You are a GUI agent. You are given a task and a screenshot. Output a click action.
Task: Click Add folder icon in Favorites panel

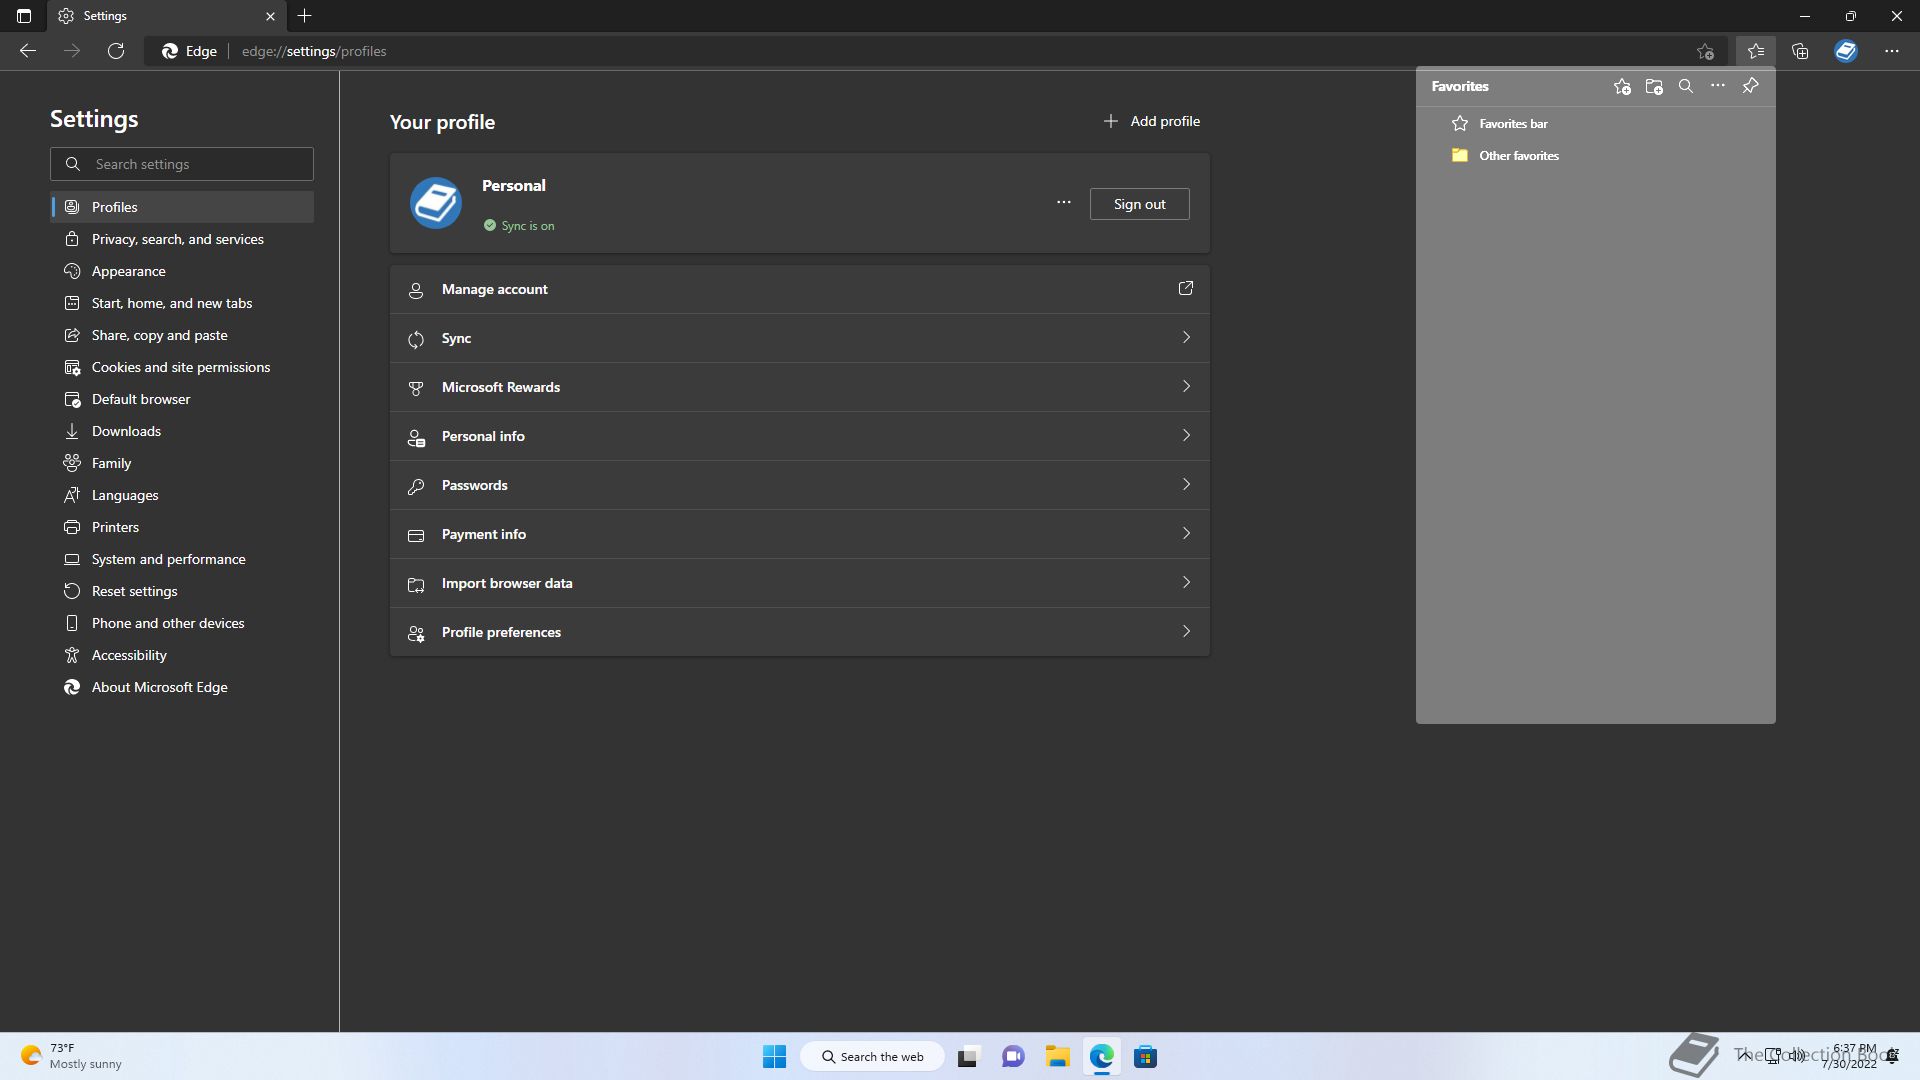tap(1654, 87)
